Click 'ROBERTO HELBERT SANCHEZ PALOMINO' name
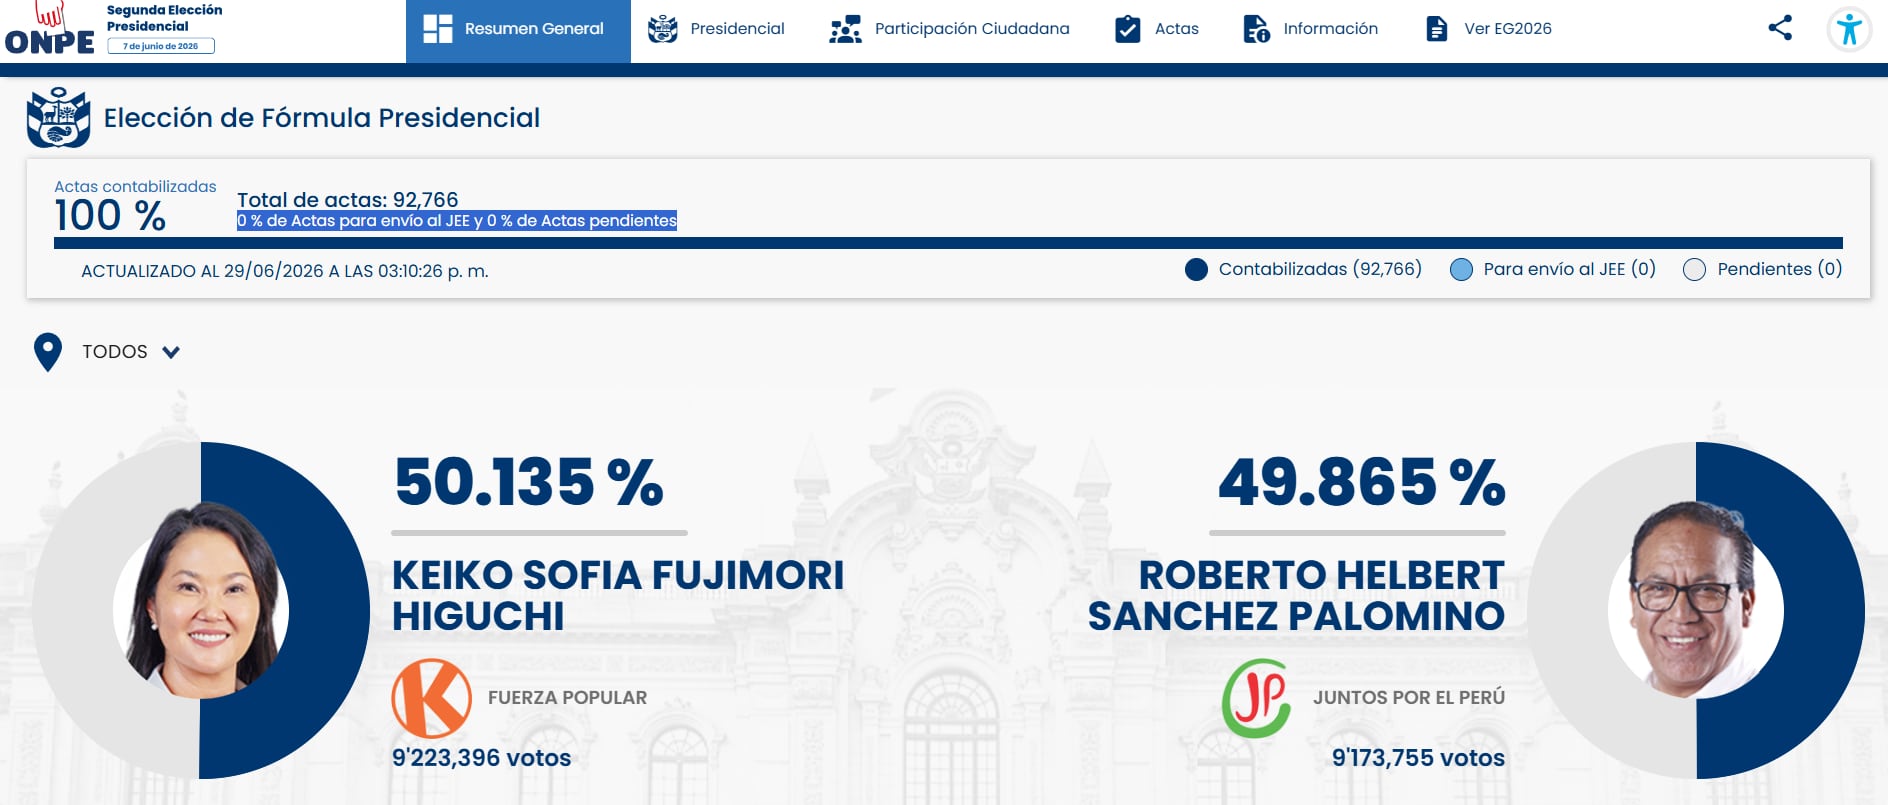Screen dimensions: 1888x805 pos(1296,596)
